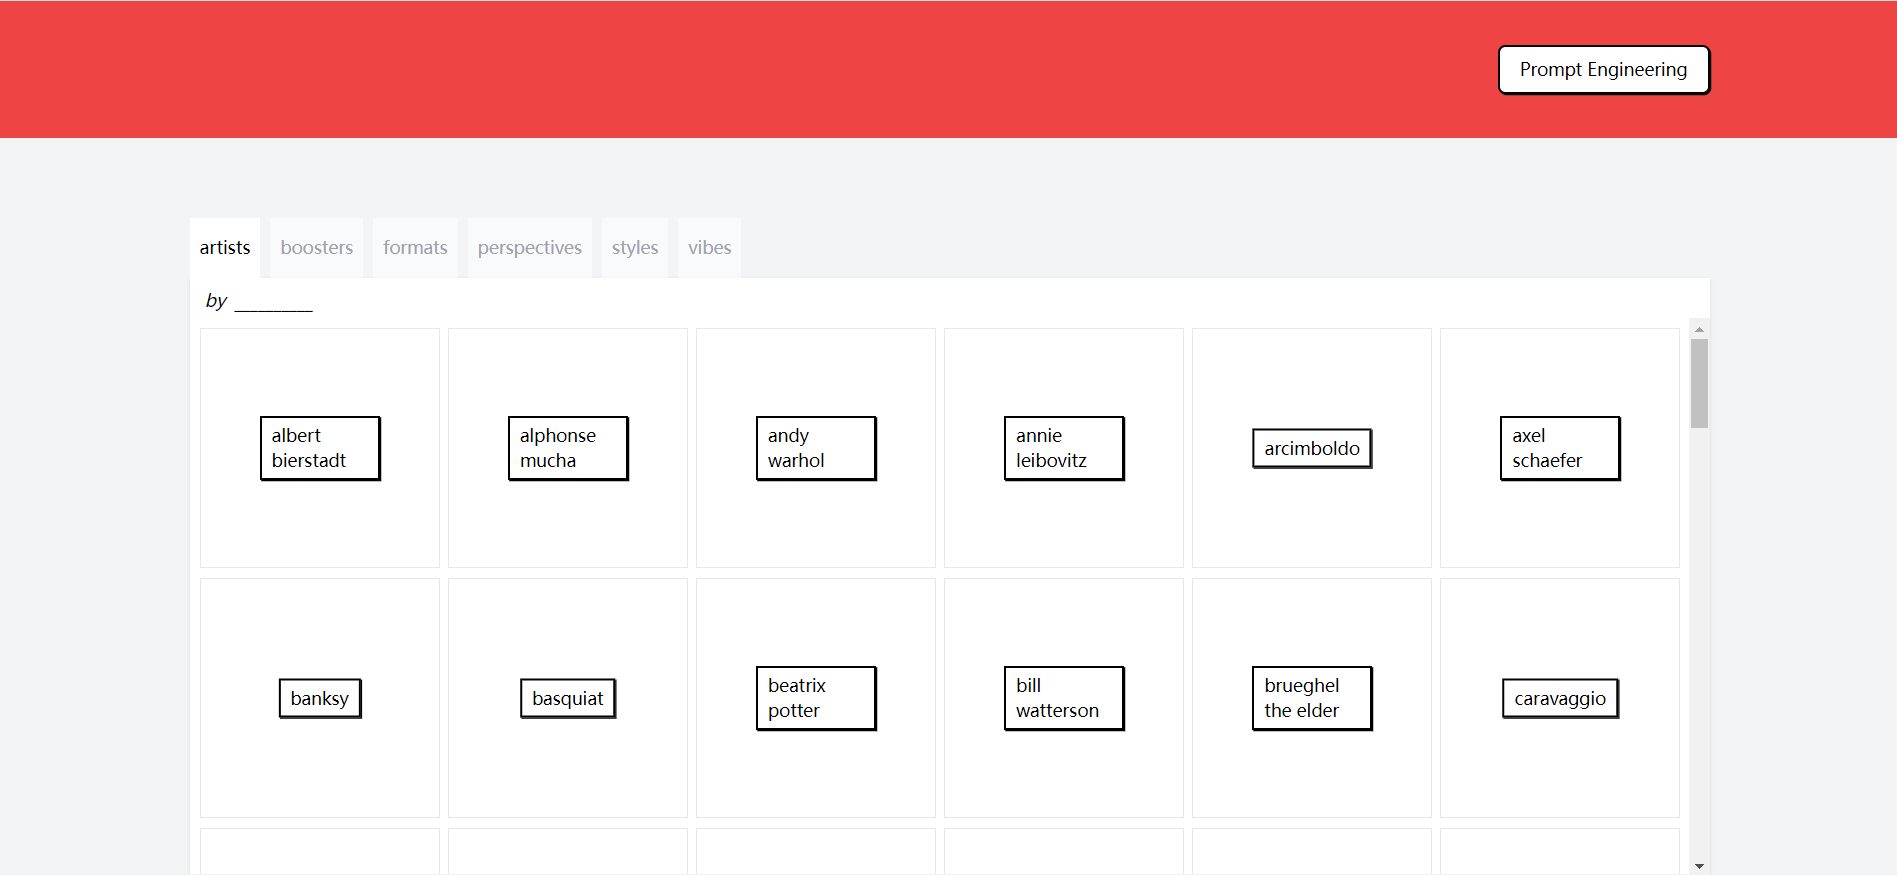Pick the banksy artist tile
Viewport: 1897px width, 875px height.
click(x=320, y=698)
